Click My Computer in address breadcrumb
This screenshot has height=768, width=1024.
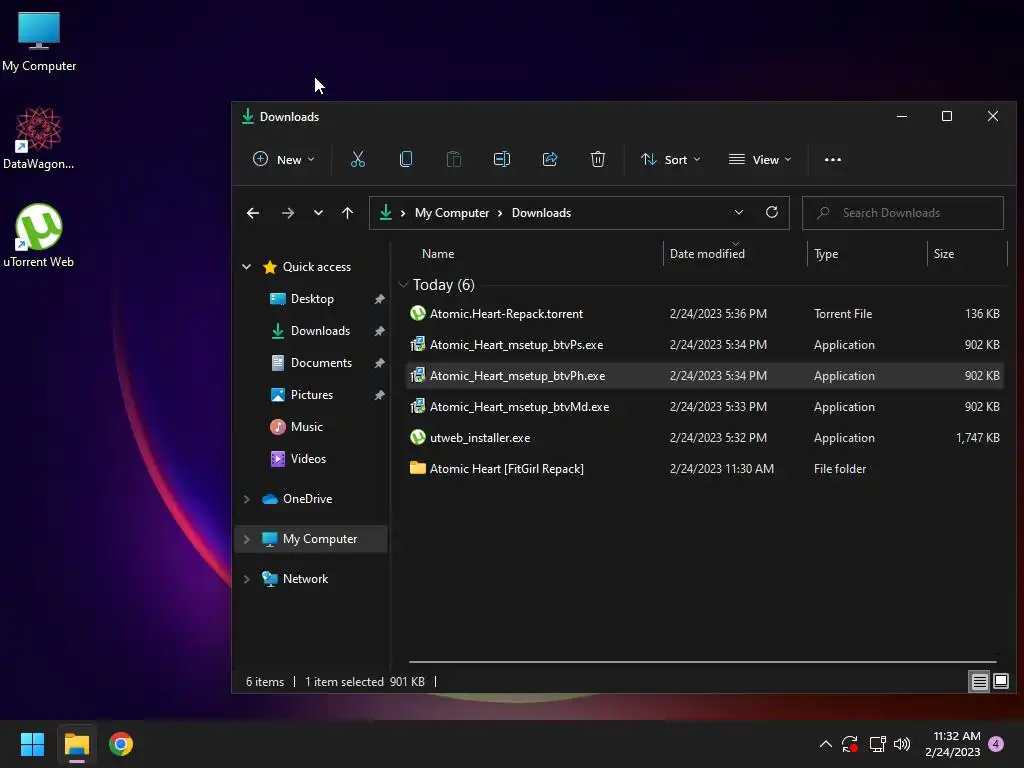coord(452,213)
